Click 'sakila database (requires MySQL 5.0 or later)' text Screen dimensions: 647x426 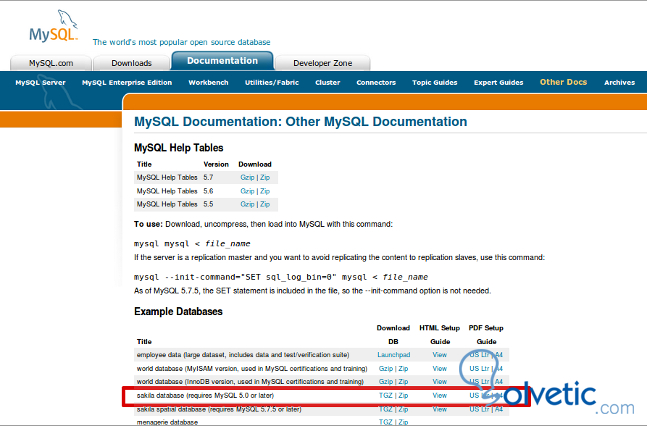[x=205, y=395]
